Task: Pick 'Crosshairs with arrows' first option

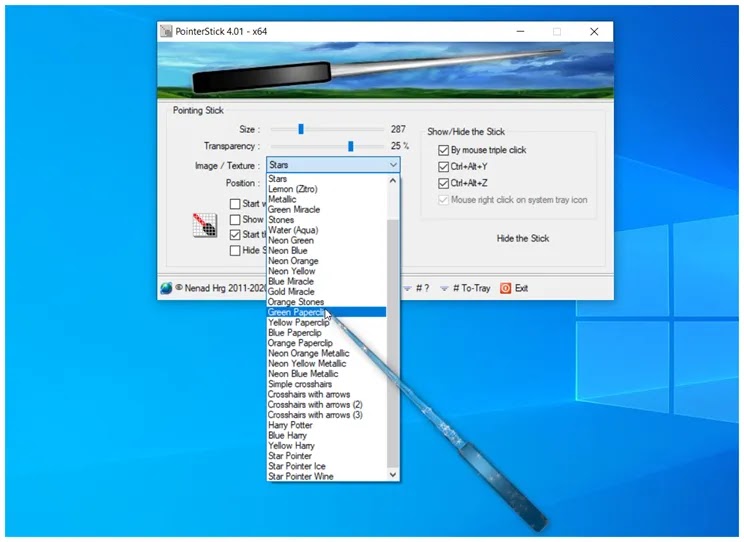Action: pyautogui.click(x=326, y=395)
